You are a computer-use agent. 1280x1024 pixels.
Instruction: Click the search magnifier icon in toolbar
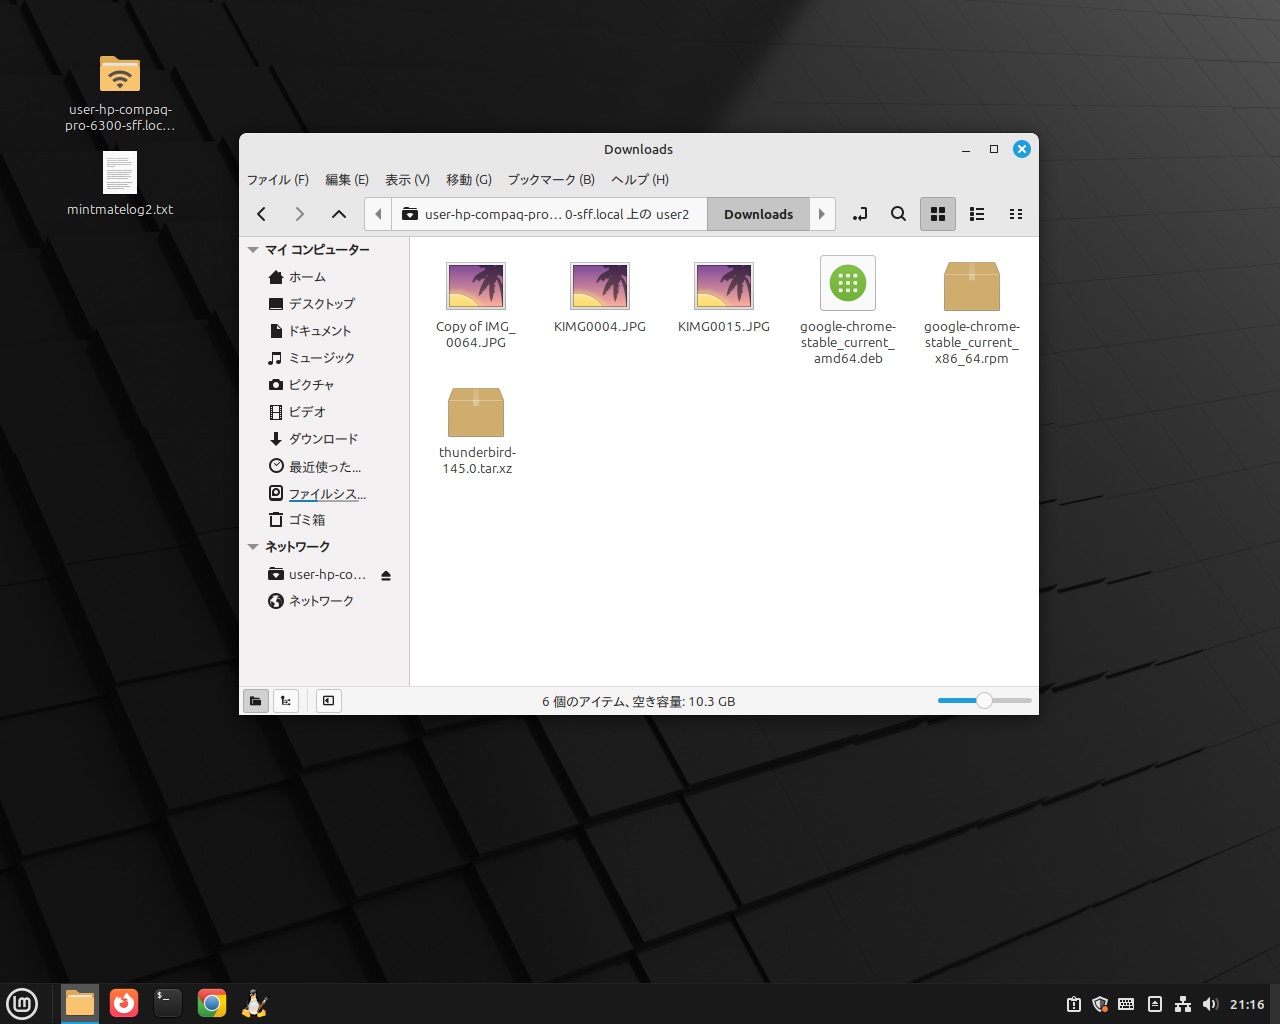[898, 214]
